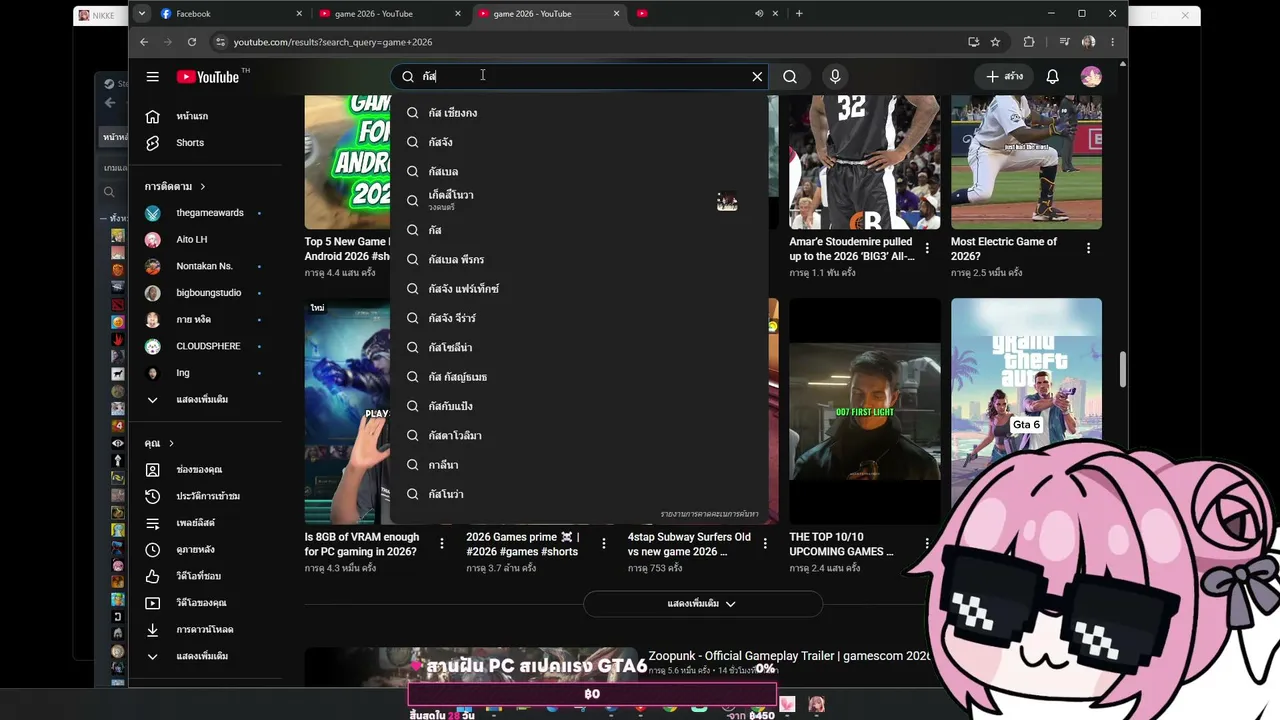
Task: Select the suggestion 'กัสจัง'
Action: tap(580, 142)
